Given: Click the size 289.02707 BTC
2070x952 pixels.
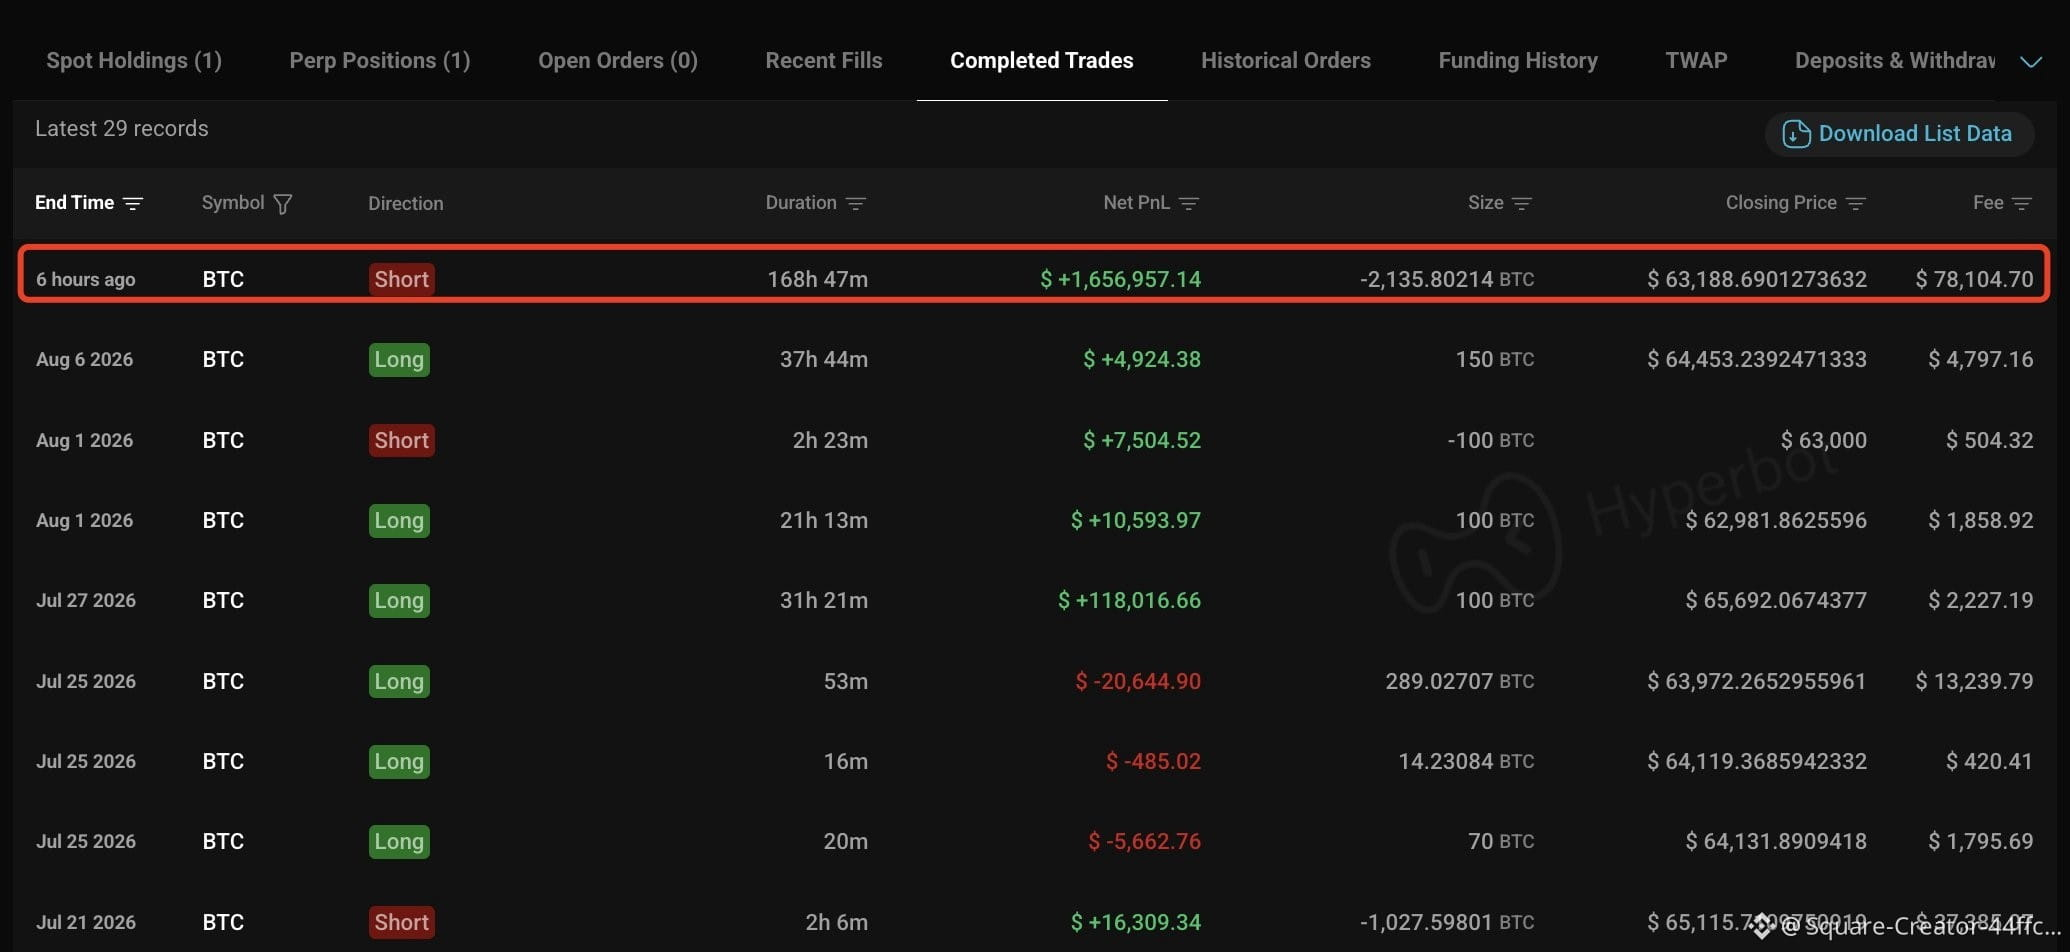Looking at the screenshot, I should (x=1460, y=681).
